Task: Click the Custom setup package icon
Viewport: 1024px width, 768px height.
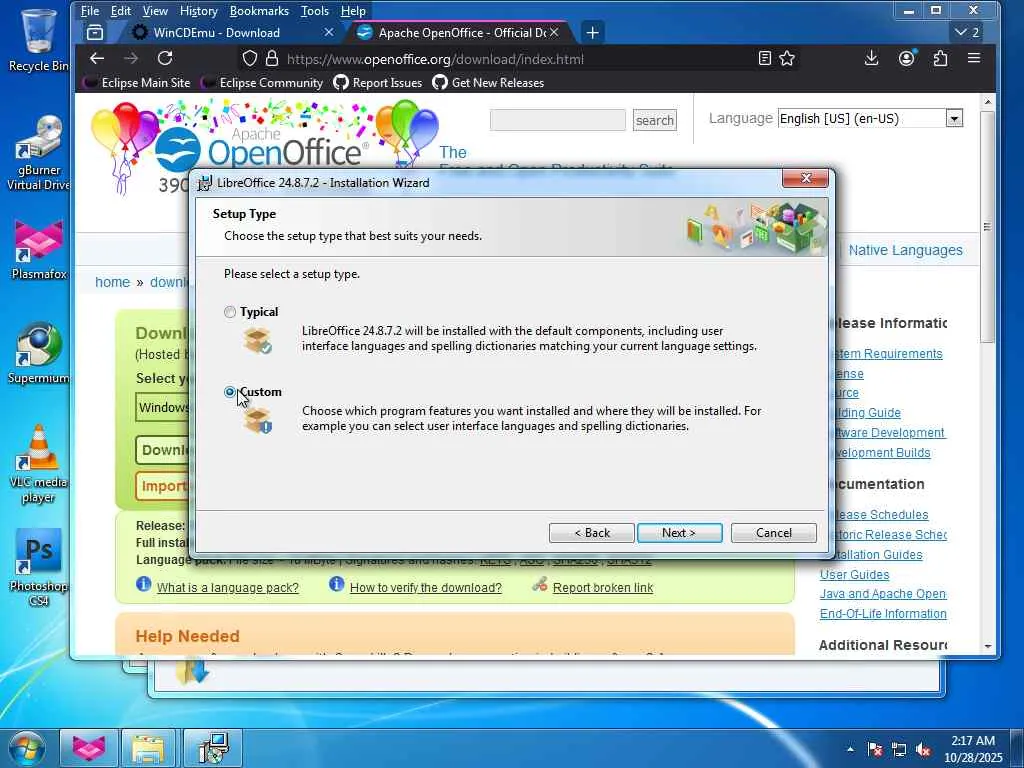Action: coord(257,420)
